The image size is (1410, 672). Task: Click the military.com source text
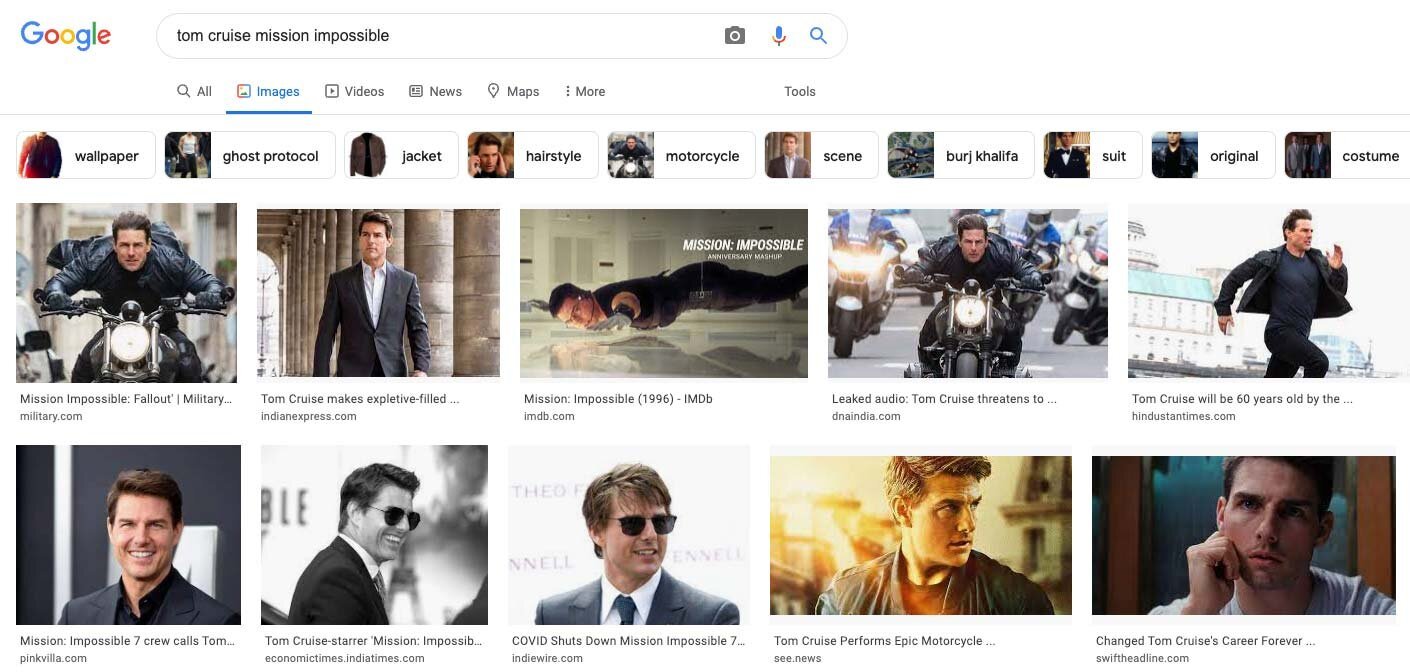[51, 416]
